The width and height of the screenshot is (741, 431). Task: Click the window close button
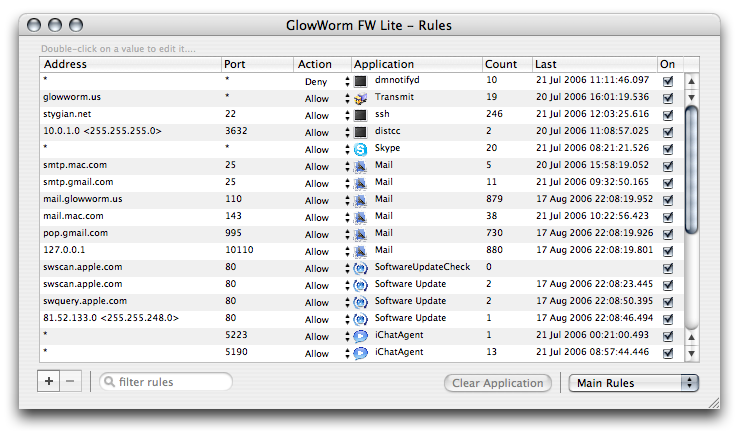pyautogui.click(x=34, y=25)
